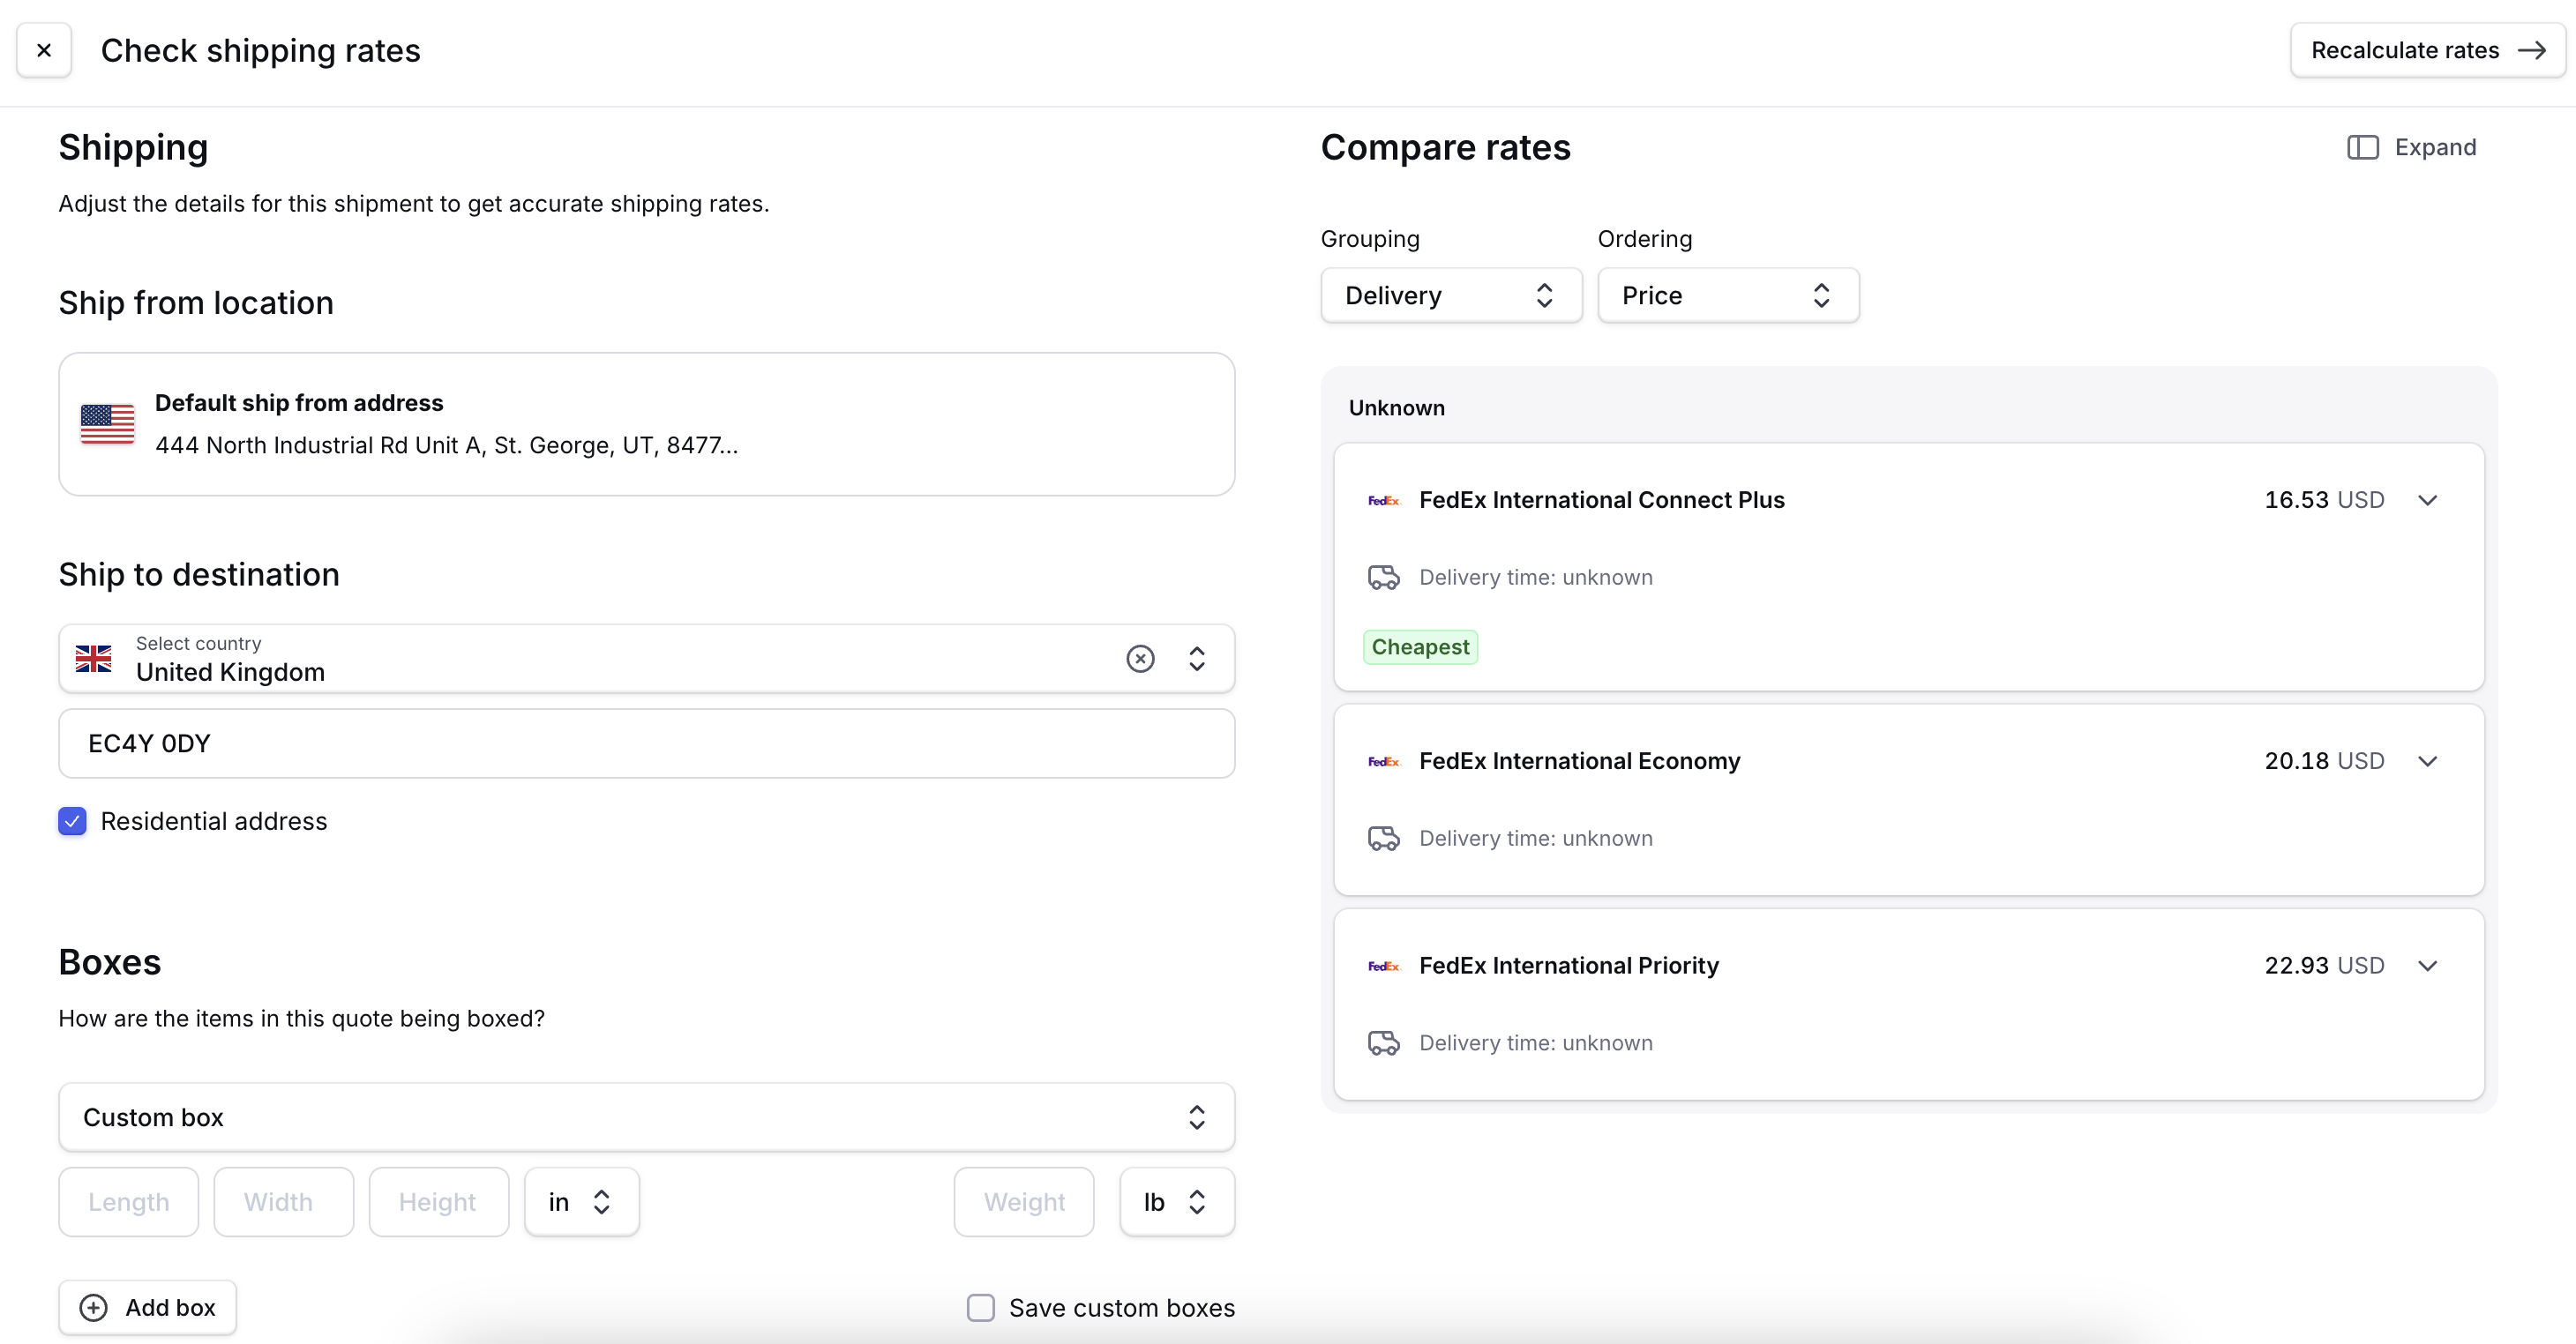
Task: Click the delivery truck icon for Priority
Action: coord(1383,1041)
